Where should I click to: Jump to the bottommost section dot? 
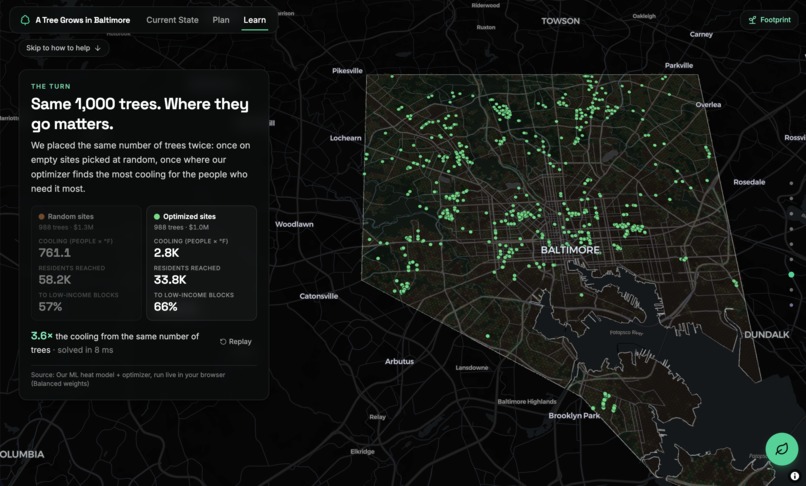click(x=792, y=305)
